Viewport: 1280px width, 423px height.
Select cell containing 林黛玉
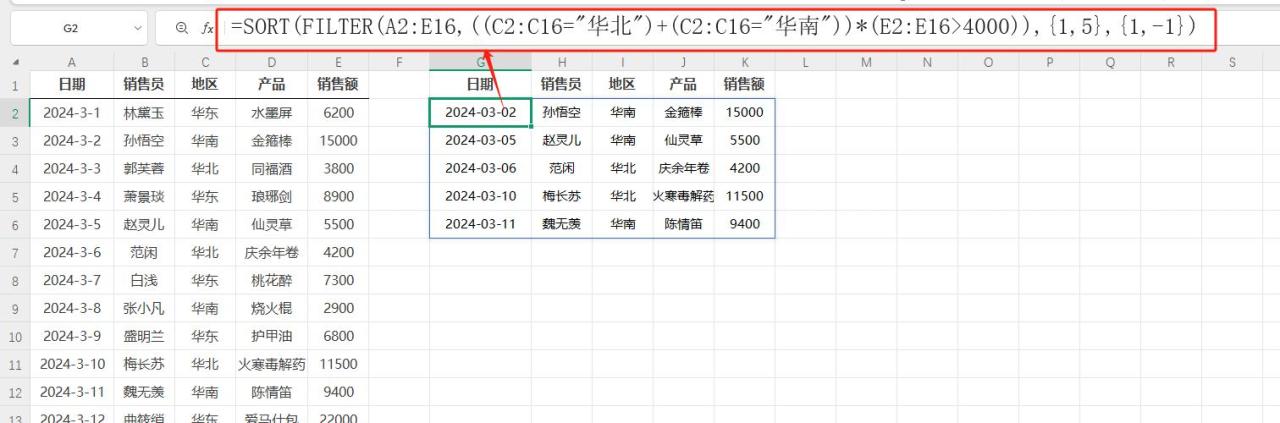[x=144, y=113]
